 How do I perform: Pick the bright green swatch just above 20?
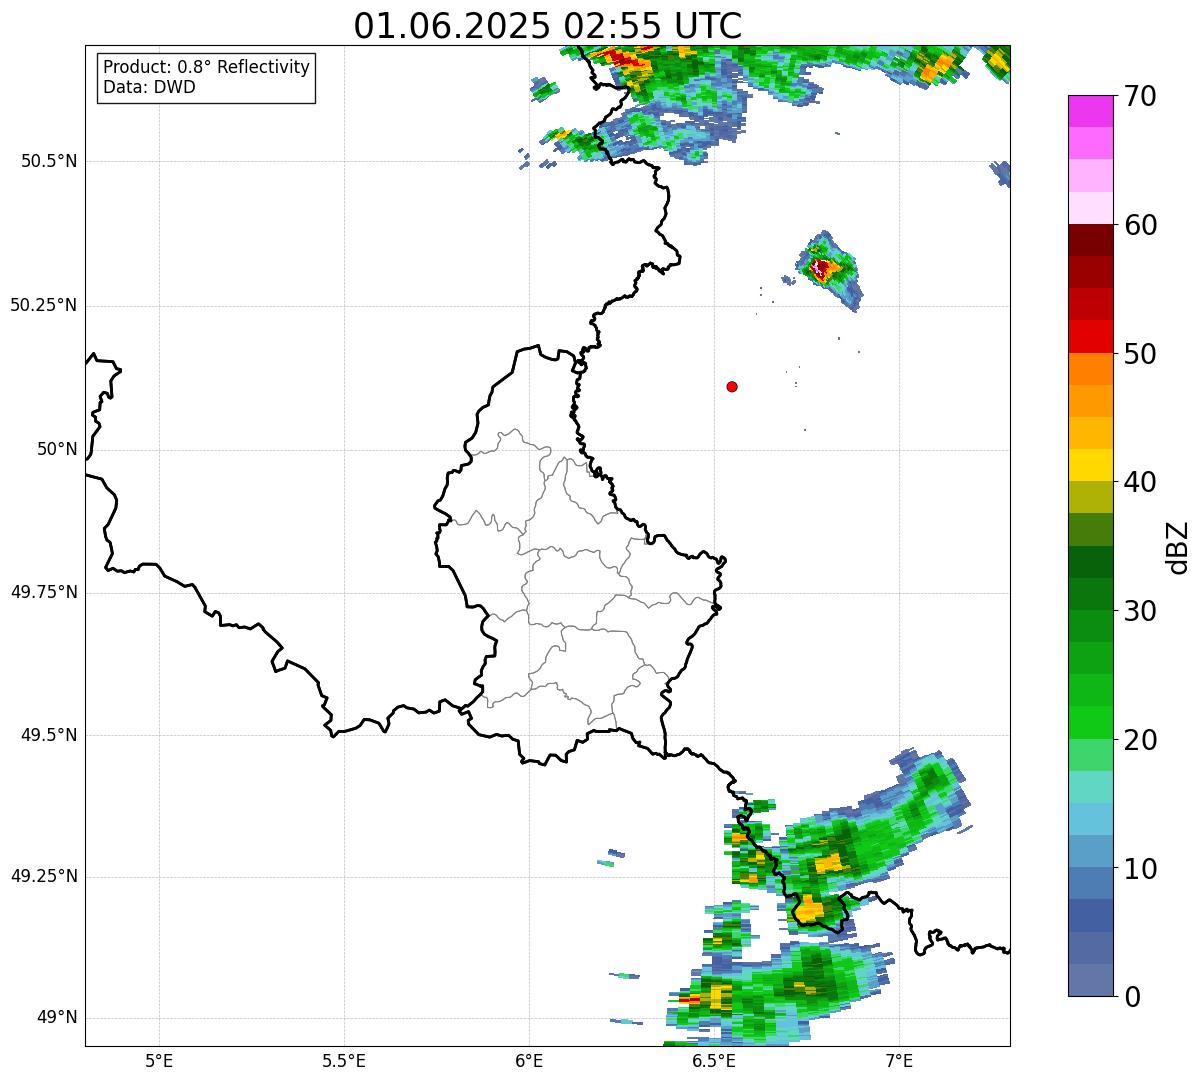1090,723
